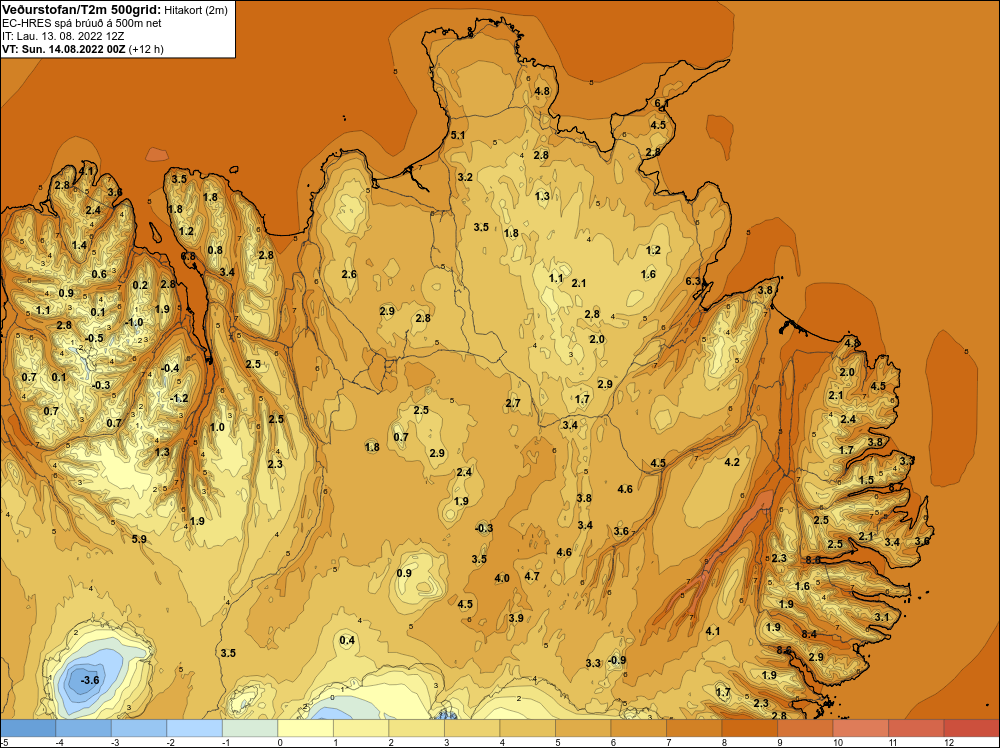1000x748 pixels.
Task: Select the legend value -2
Action: [170, 742]
